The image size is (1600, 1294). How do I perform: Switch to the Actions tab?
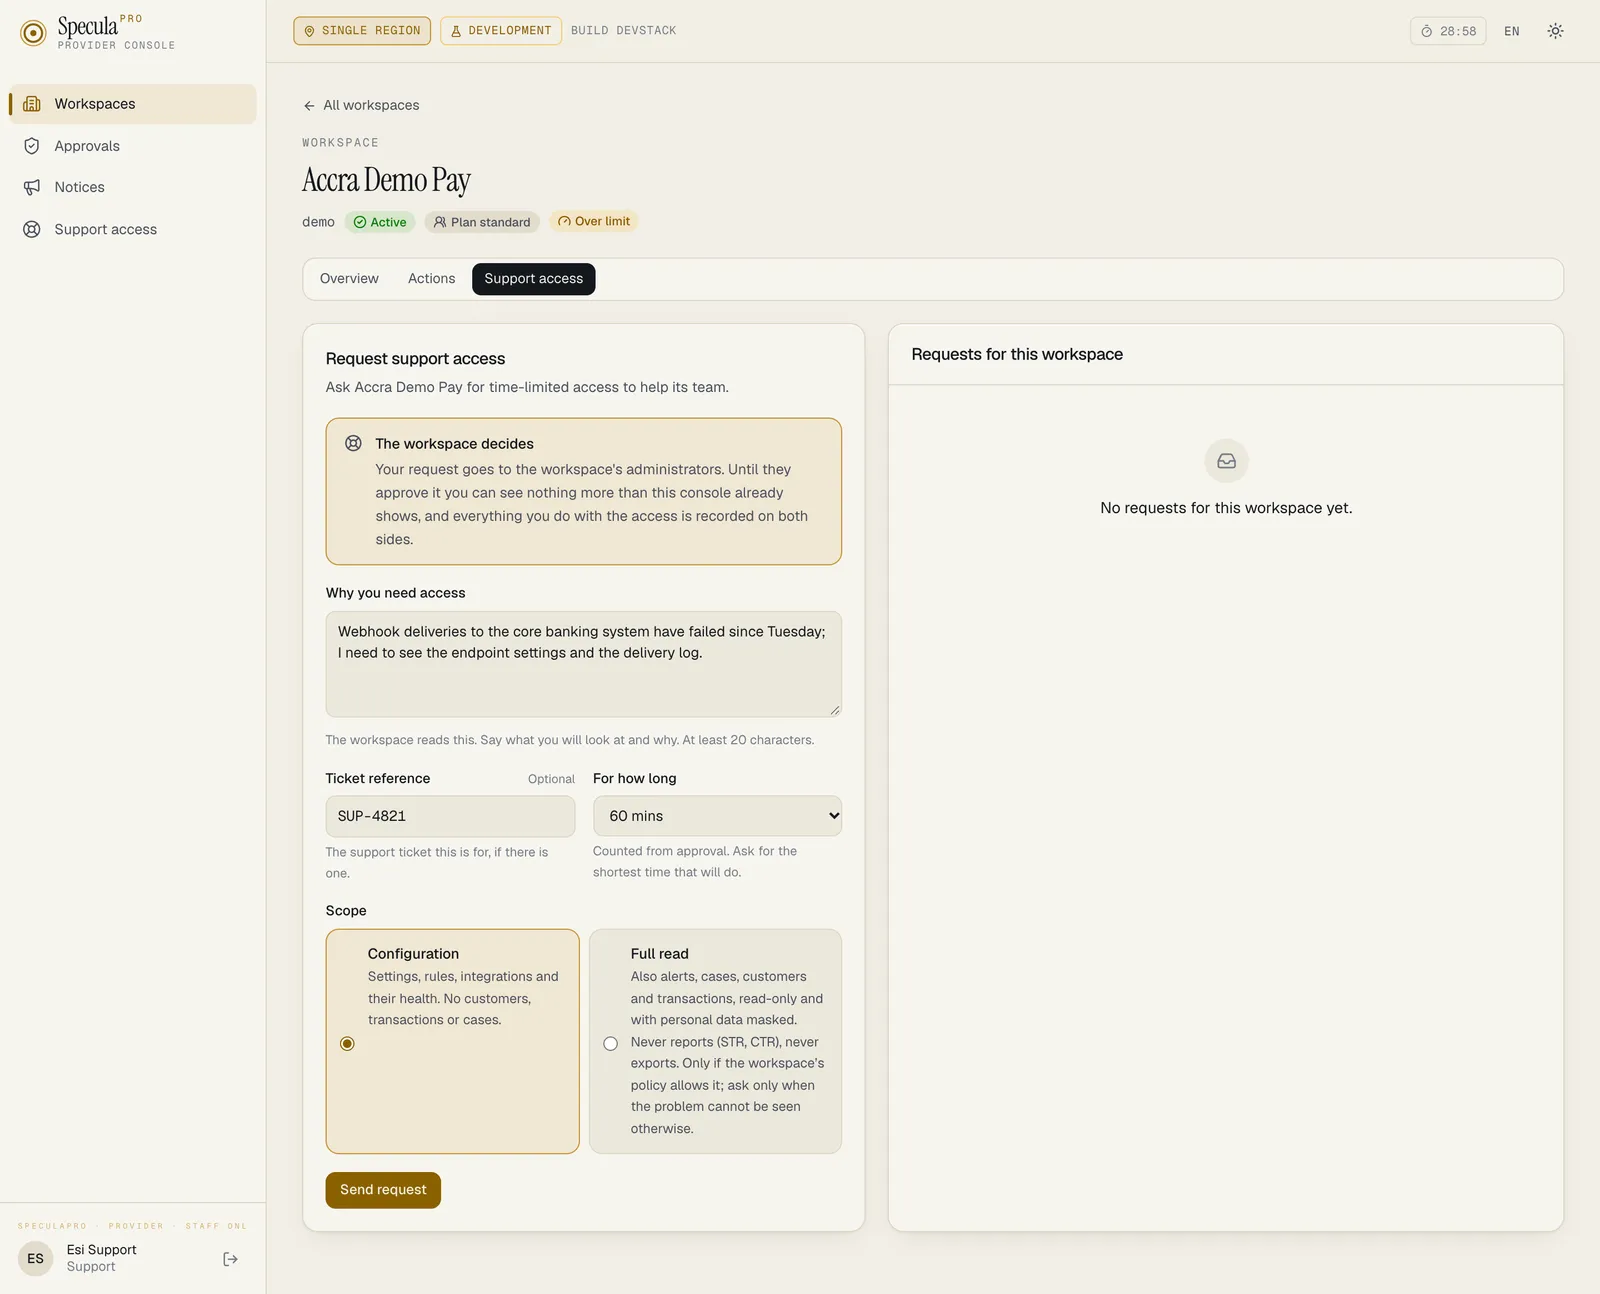tap(431, 279)
